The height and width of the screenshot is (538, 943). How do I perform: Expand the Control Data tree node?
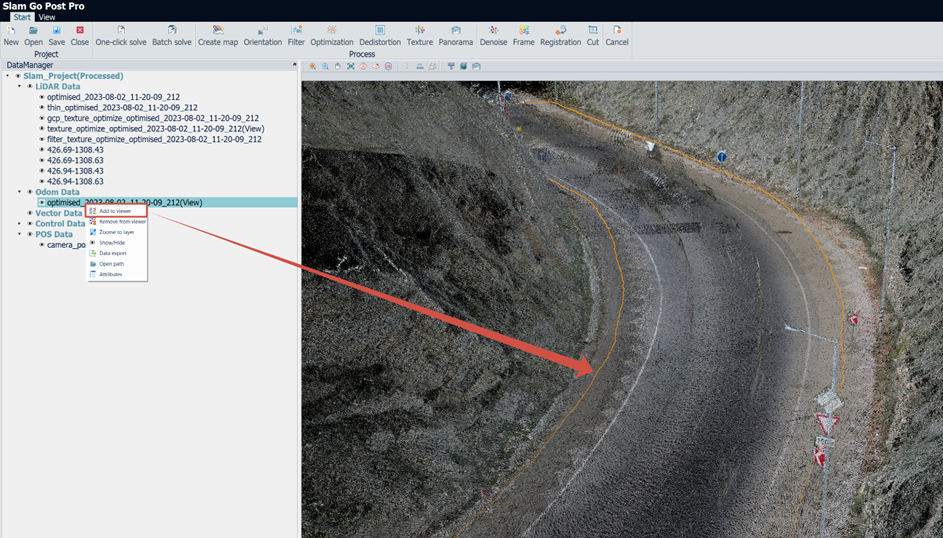click(x=19, y=224)
